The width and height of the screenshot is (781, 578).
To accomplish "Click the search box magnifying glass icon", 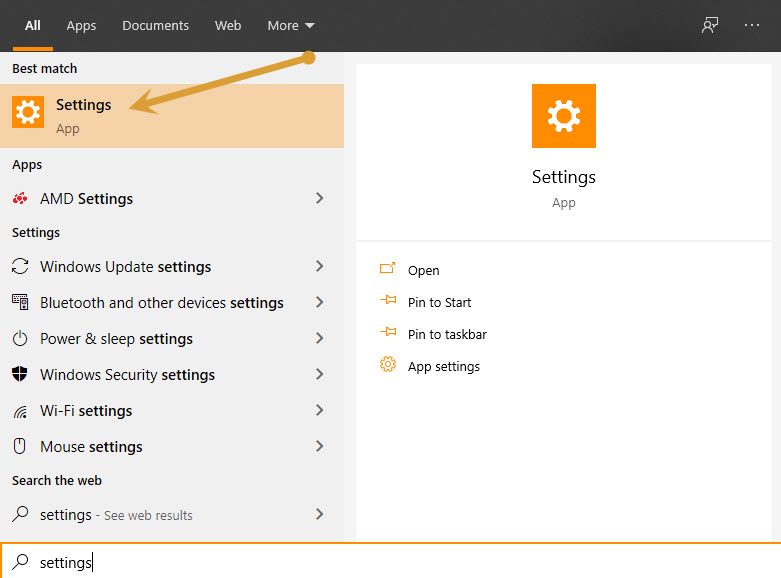I will pyautogui.click(x=20, y=562).
